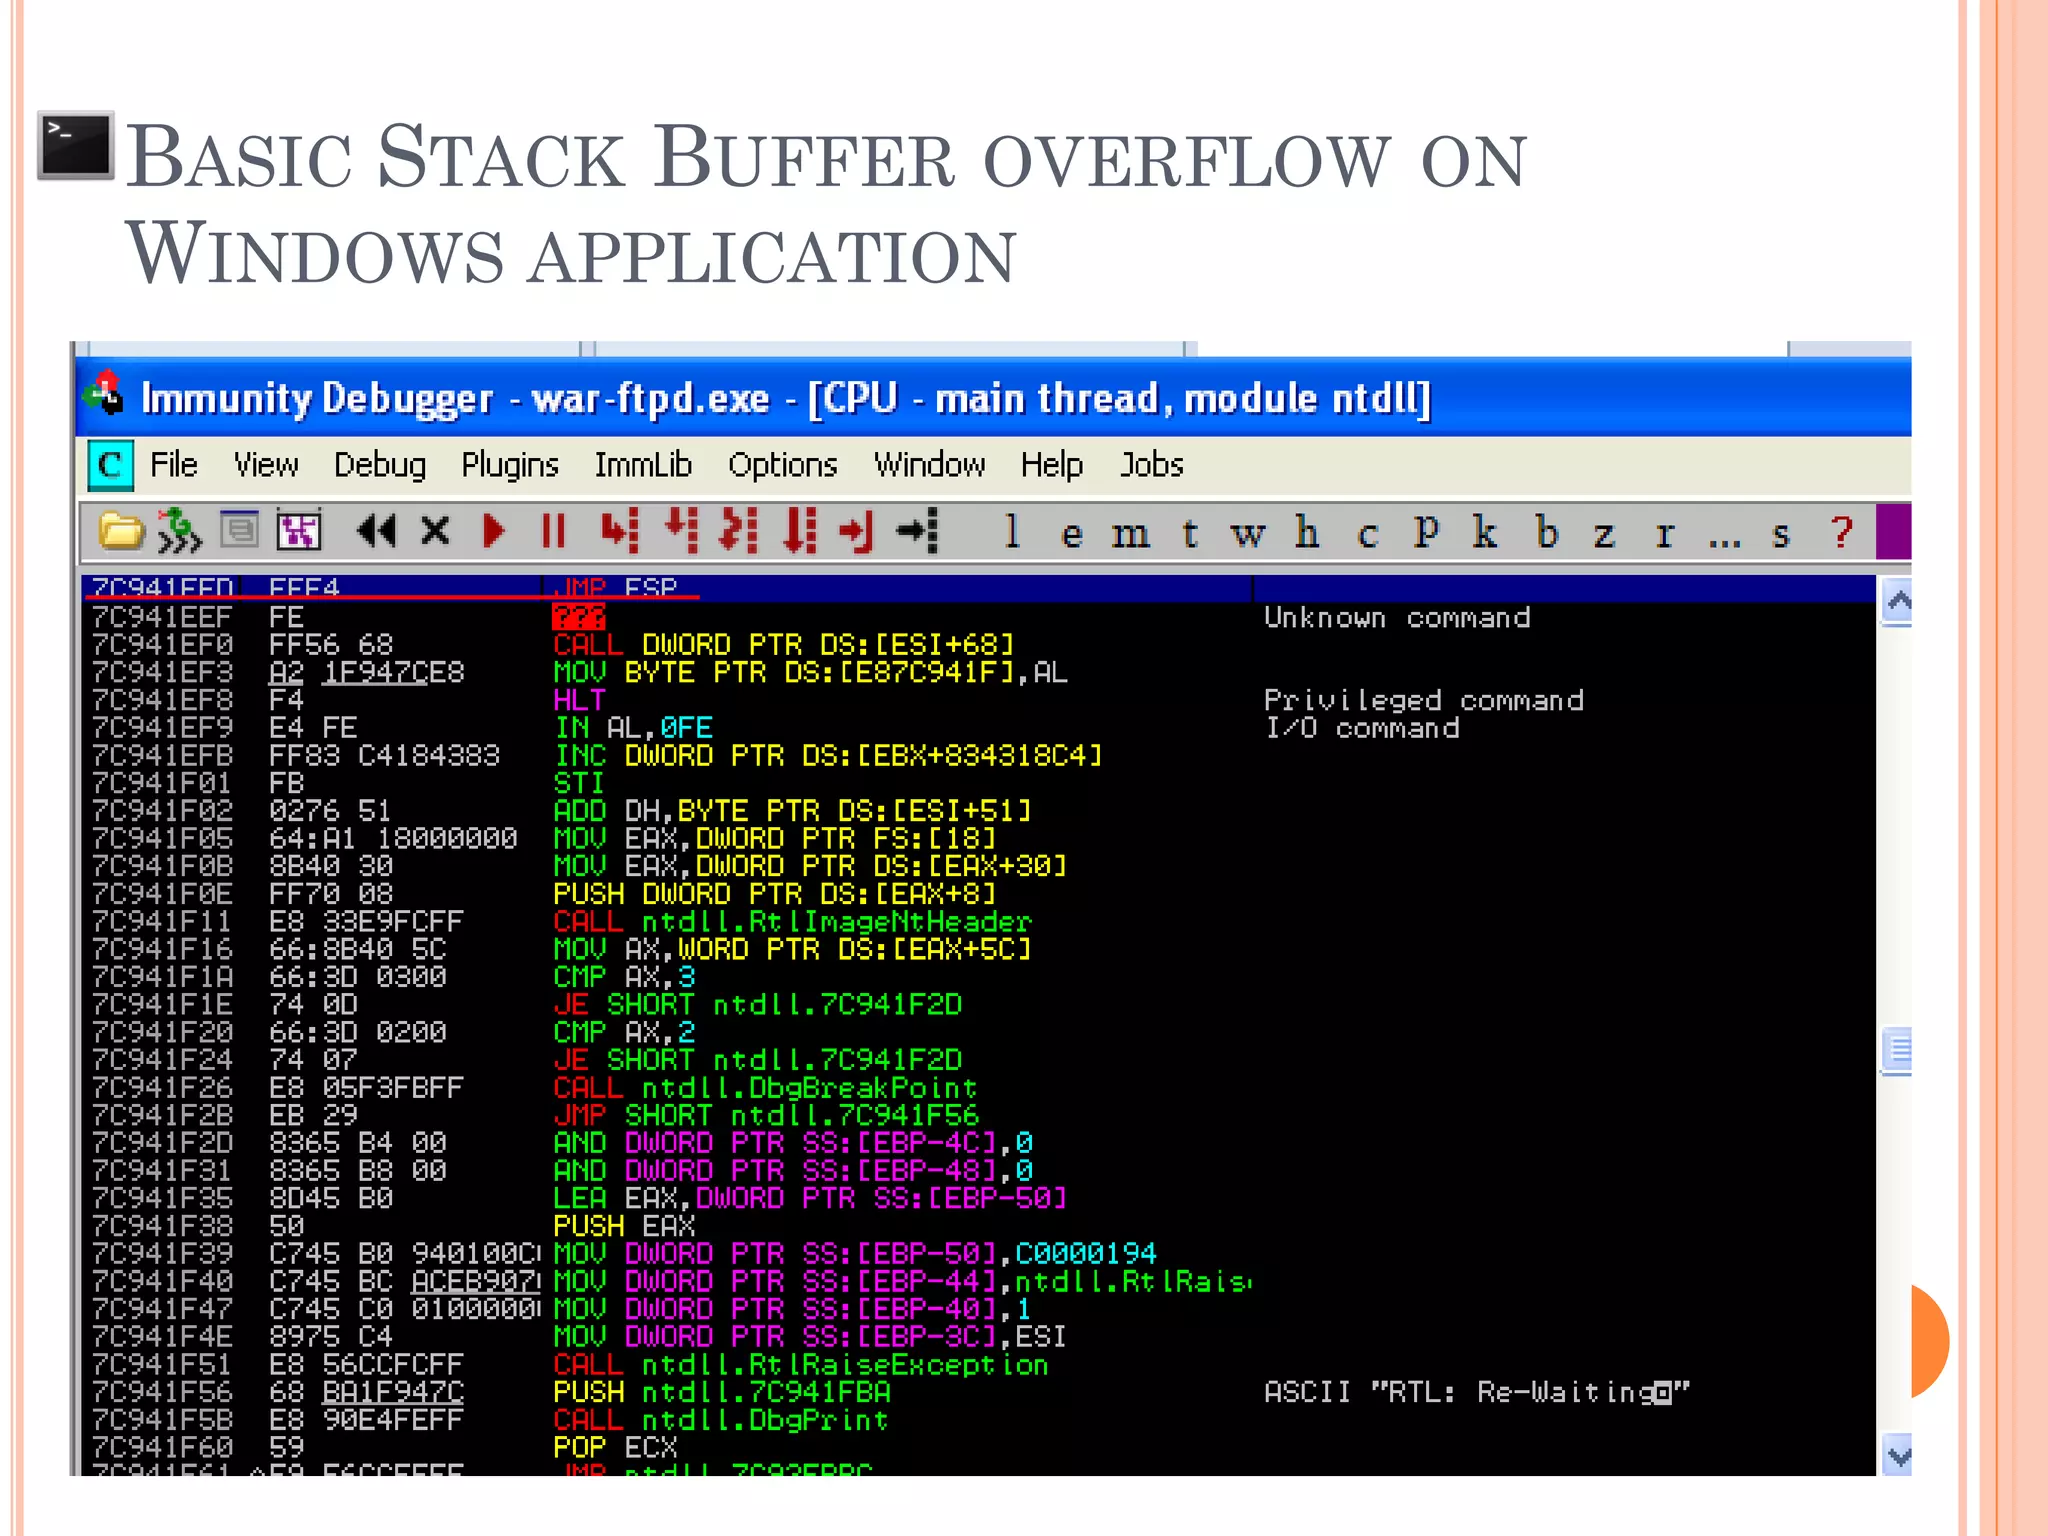2048x1536 pixels.
Task: Select CALL ntdll.DbgPrint line
Action: click(721, 1420)
